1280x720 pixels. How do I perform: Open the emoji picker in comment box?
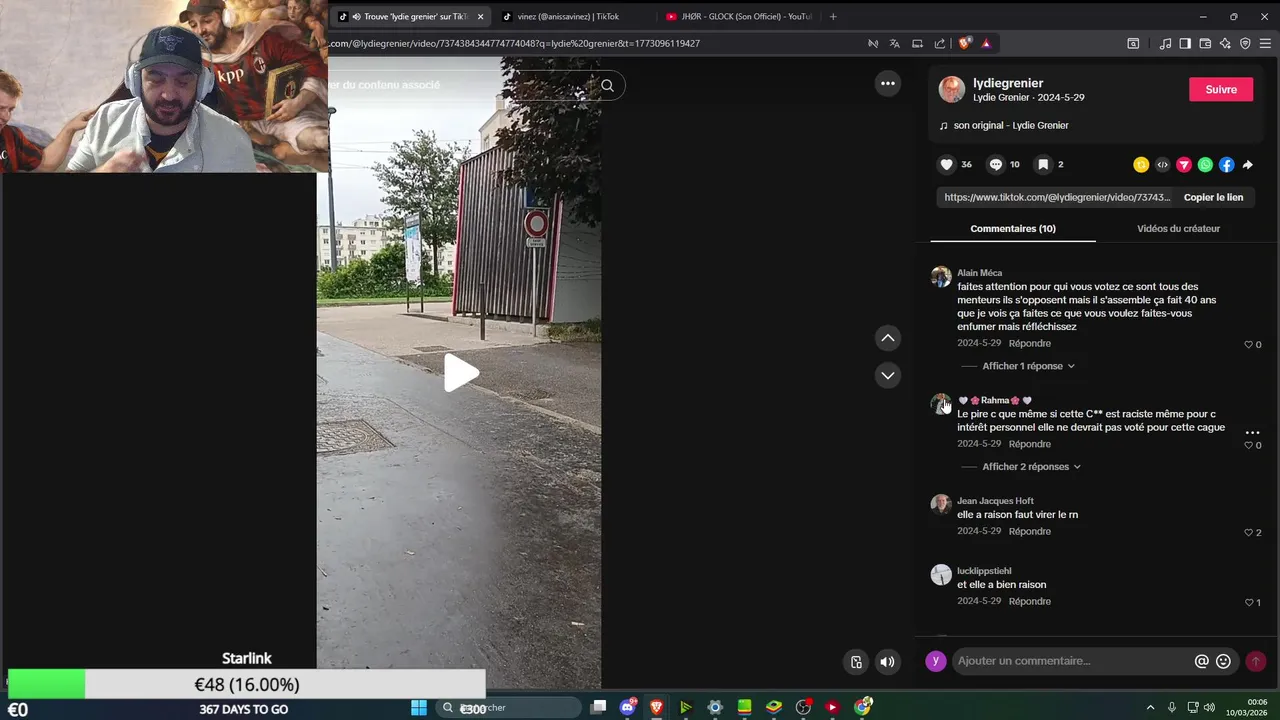1223,661
